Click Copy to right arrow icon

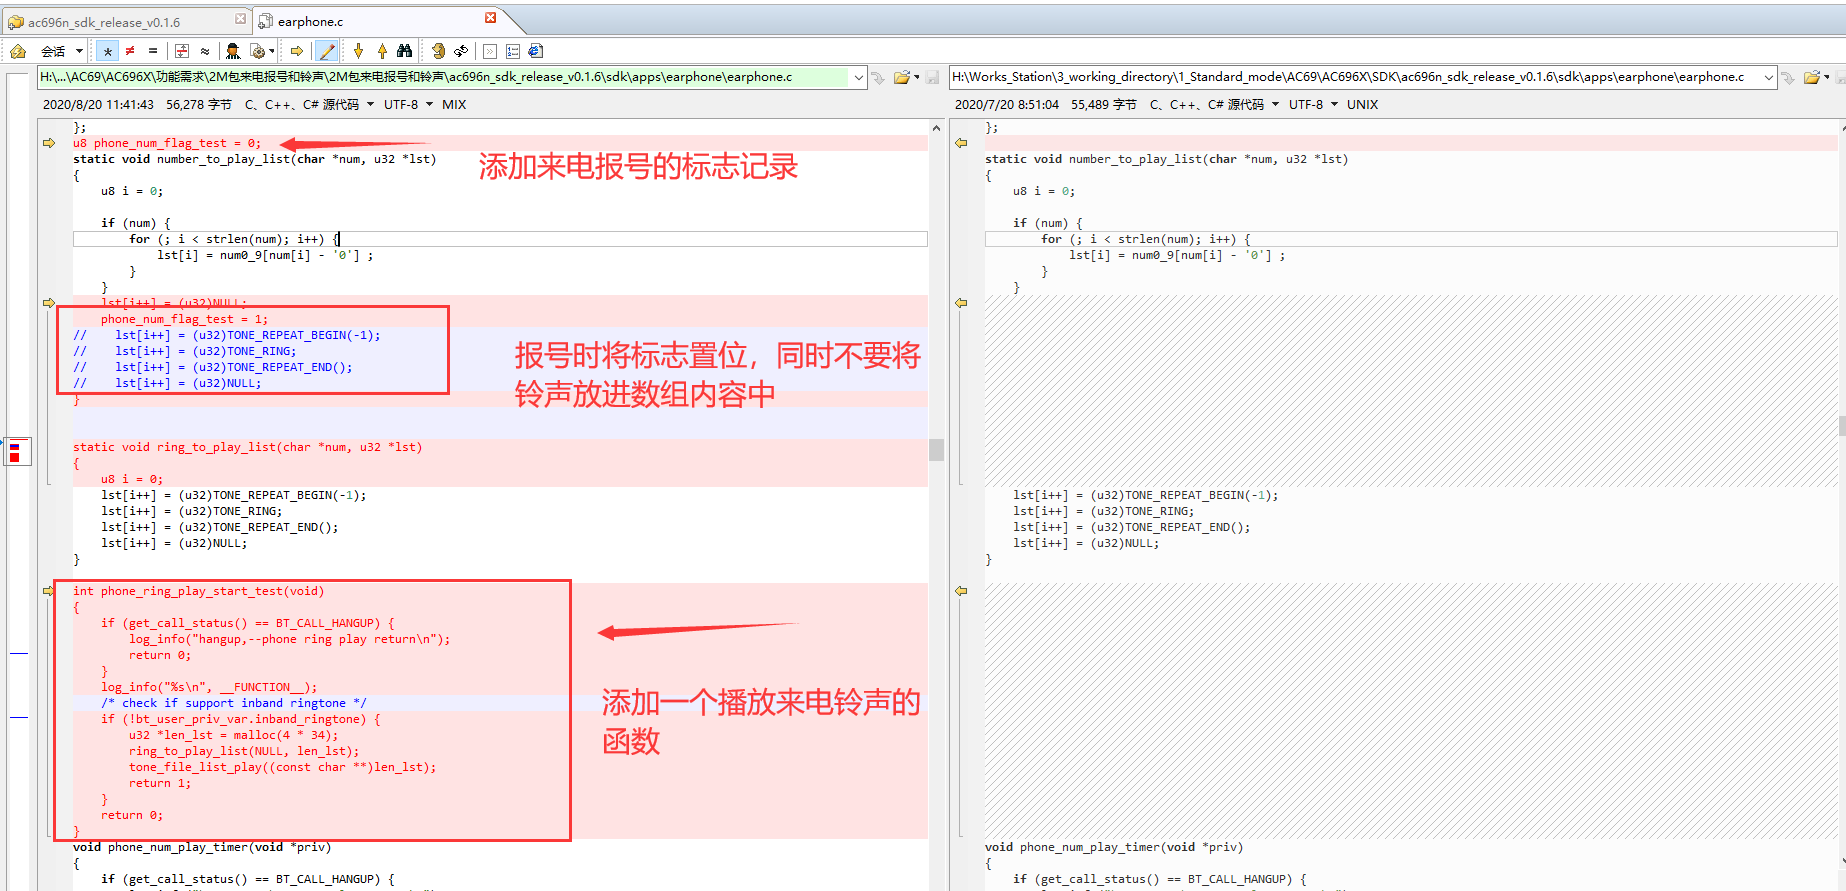pos(297,51)
